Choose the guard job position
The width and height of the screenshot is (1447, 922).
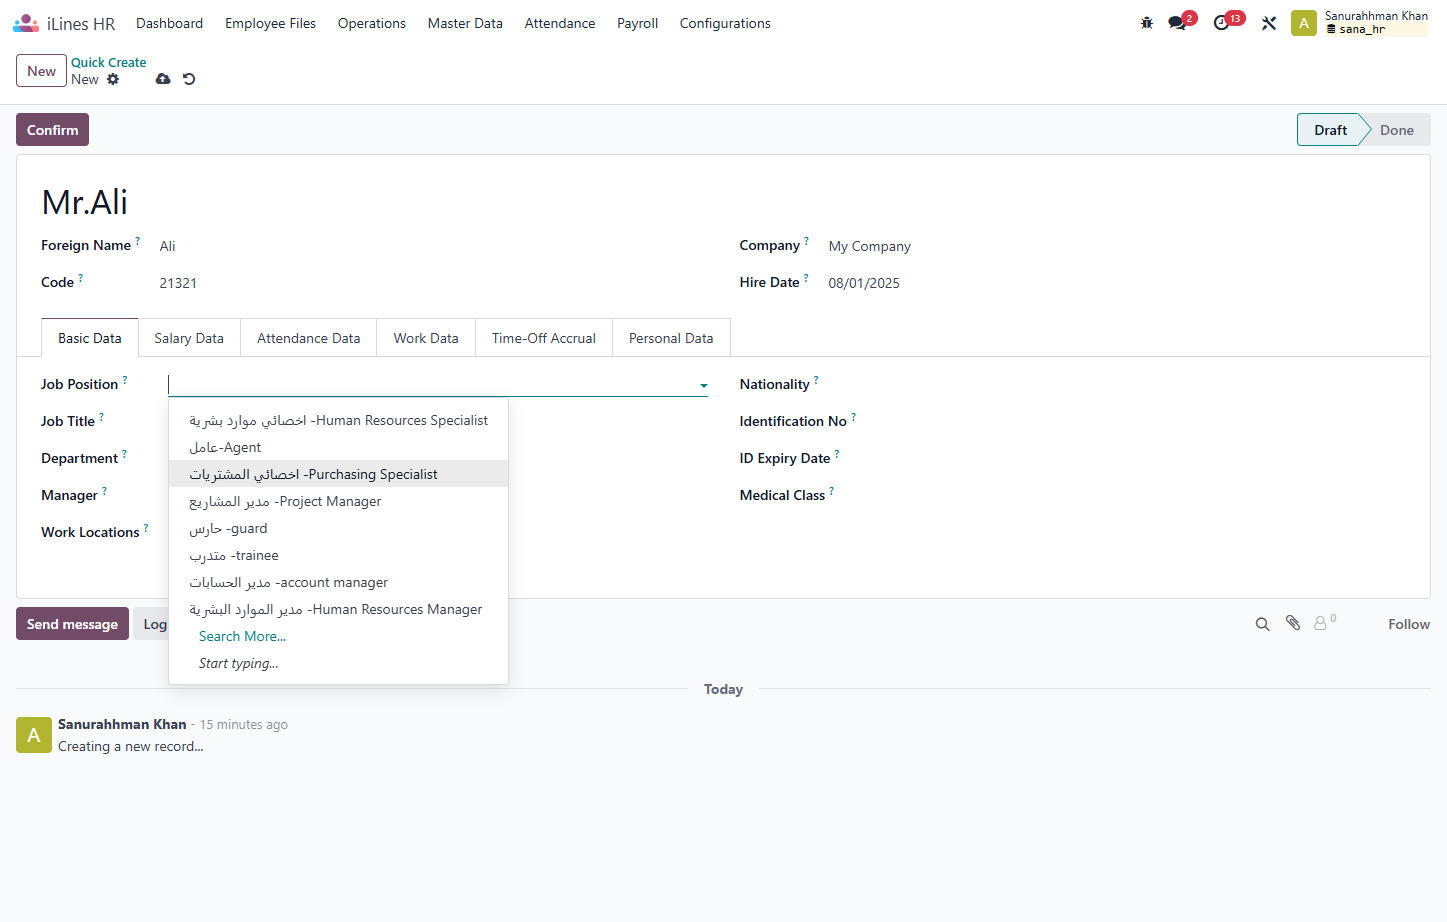tap(339, 528)
